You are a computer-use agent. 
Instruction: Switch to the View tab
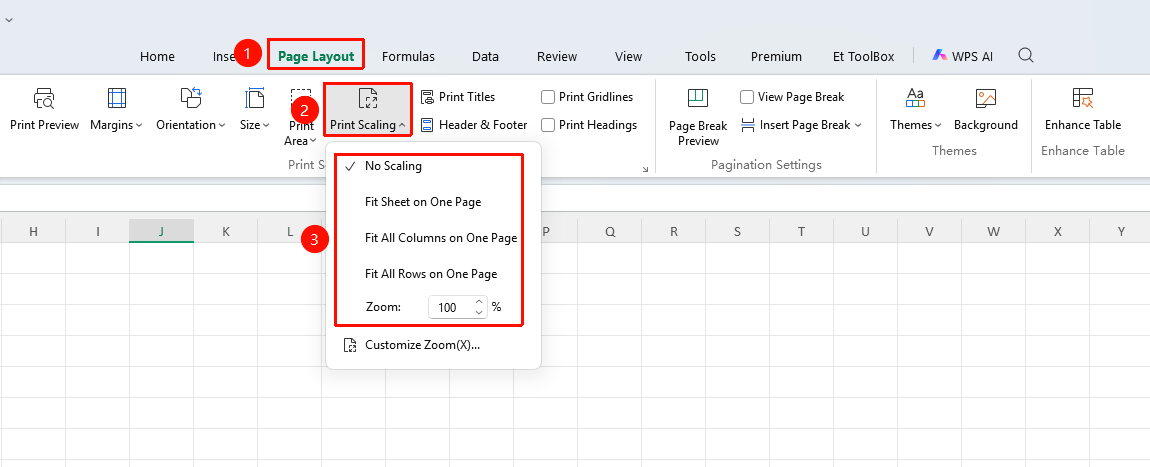coord(629,56)
